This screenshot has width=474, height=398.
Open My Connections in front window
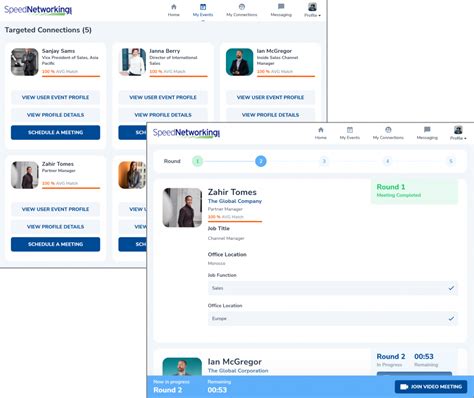(x=388, y=133)
